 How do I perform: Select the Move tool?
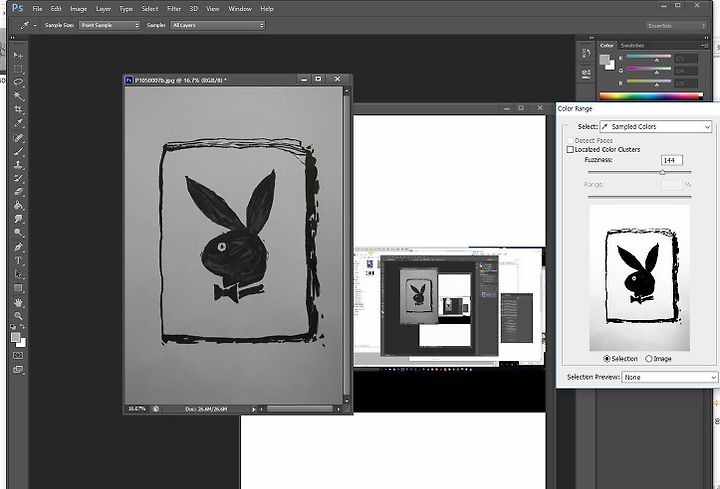coord(18,55)
